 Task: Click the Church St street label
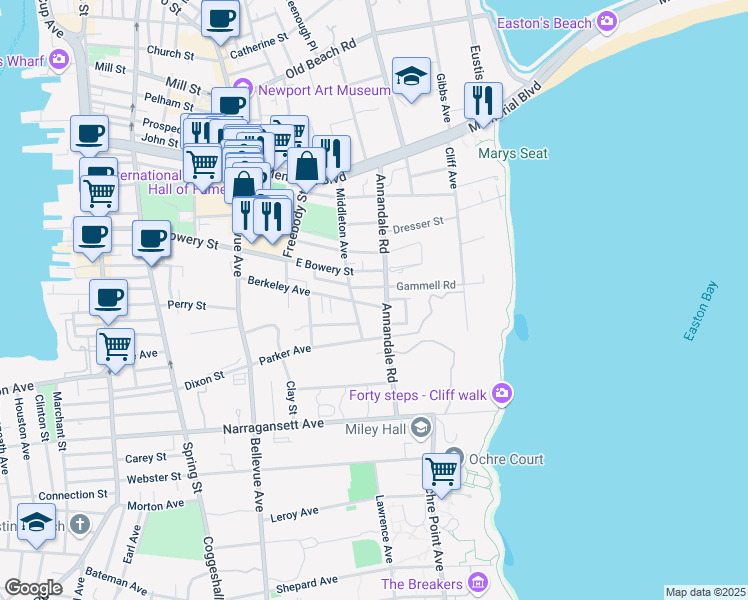click(171, 53)
